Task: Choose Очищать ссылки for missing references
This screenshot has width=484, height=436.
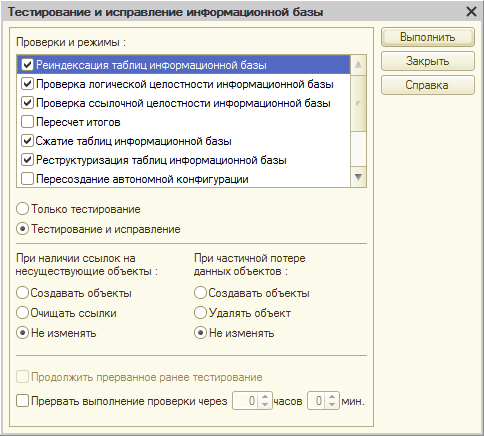Action: pyautogui.click(x=22, y=313)
